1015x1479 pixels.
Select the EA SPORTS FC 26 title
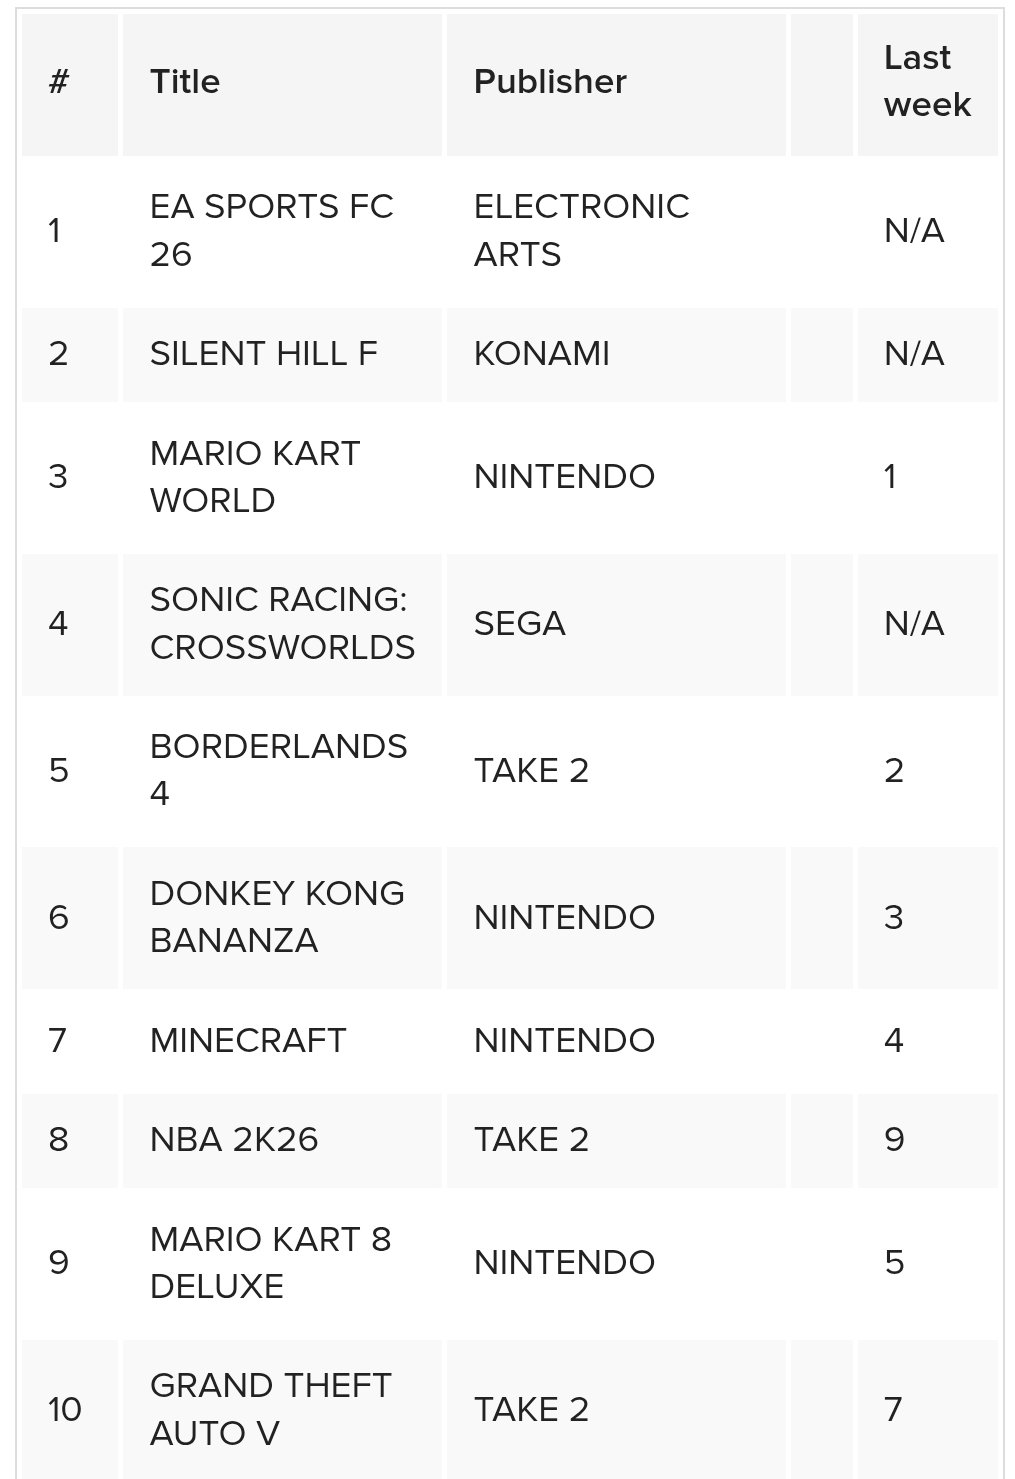271,230
